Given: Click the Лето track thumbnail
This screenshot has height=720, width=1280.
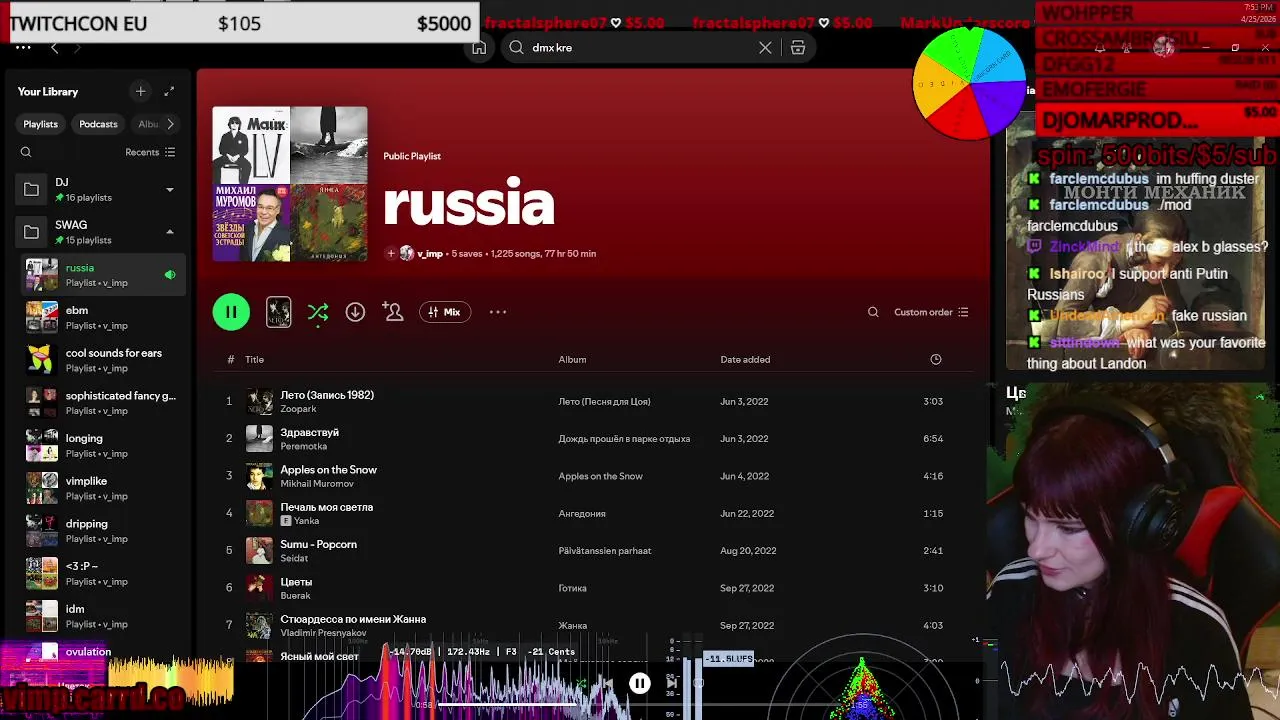Looking at the screenshot, I should 259,401.
